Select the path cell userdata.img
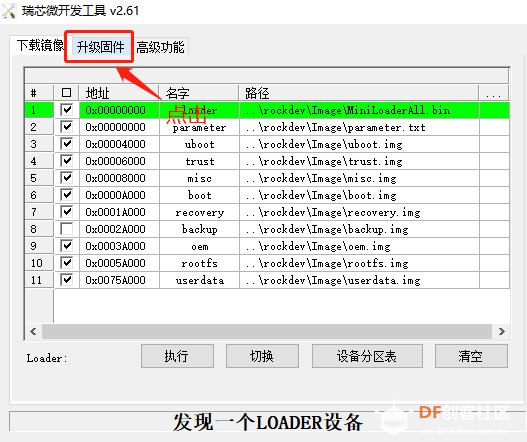The image size is (527, 442). tap(359, 280)
